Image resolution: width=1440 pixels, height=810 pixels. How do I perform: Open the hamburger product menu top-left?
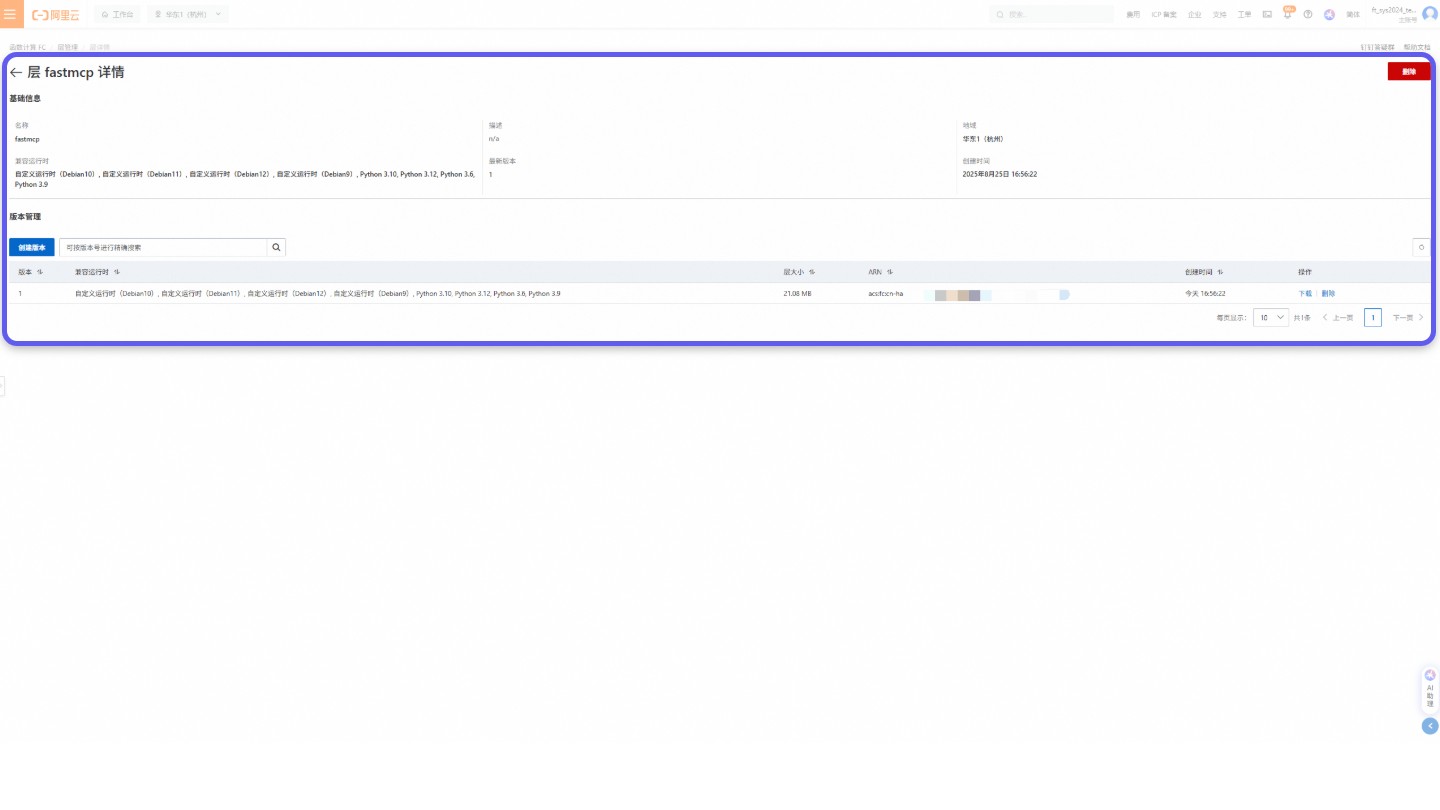point(11,13)
